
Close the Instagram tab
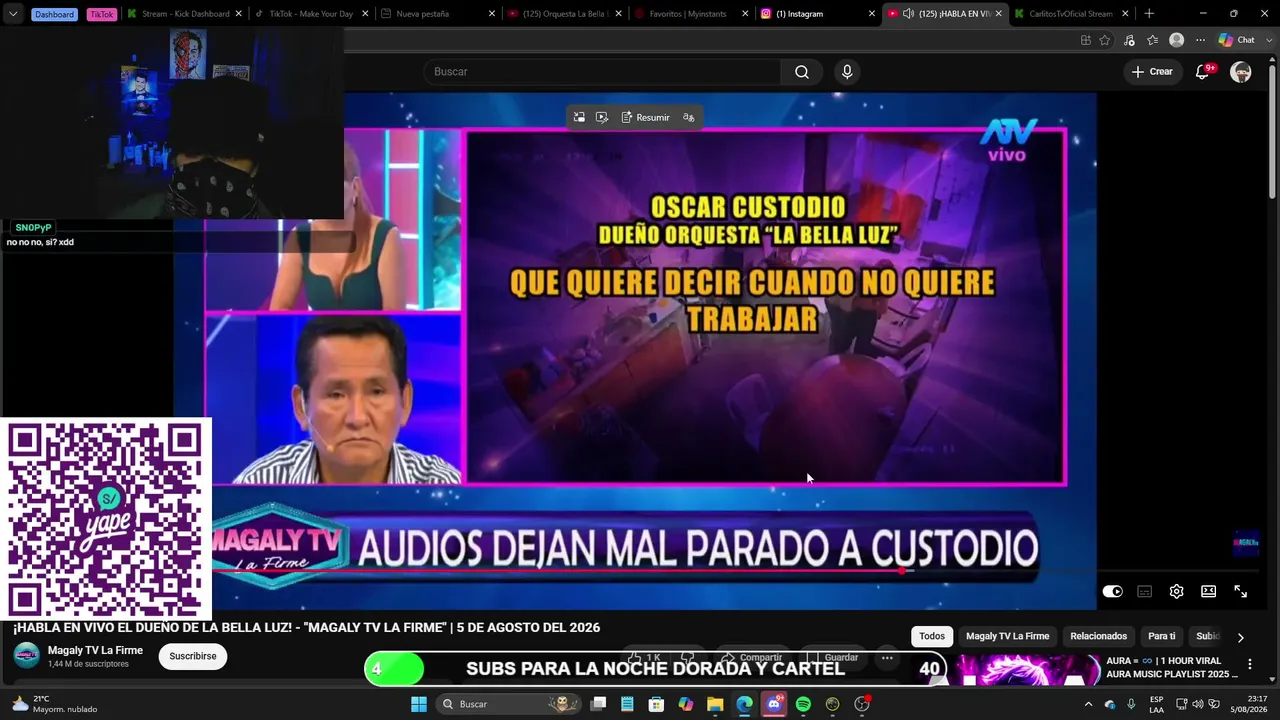tap(872, 14)
